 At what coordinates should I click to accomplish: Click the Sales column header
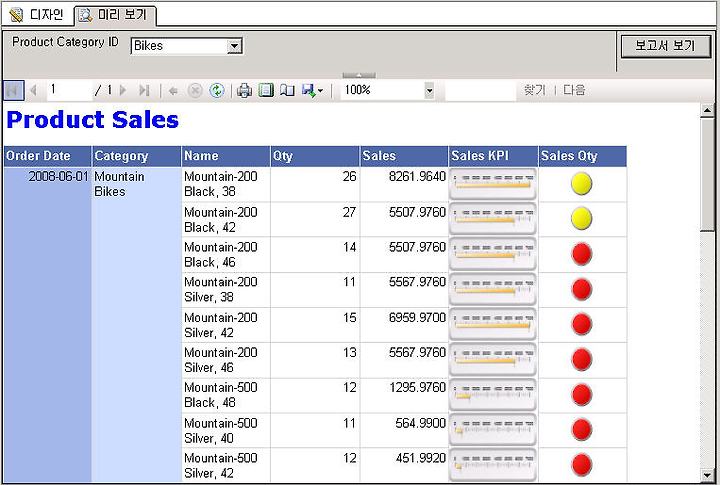click(x=404, y=156)
